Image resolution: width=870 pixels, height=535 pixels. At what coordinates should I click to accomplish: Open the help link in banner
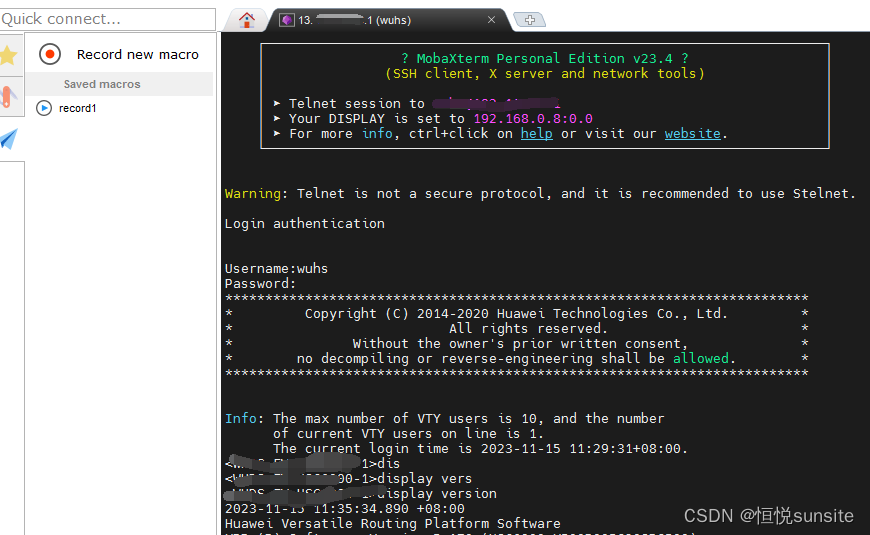537,134
